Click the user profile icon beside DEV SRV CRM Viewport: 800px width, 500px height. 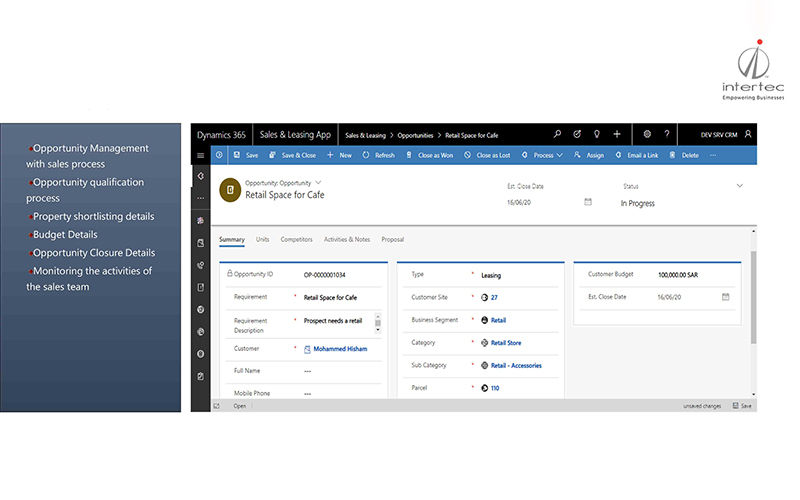(x=748, y=134)
